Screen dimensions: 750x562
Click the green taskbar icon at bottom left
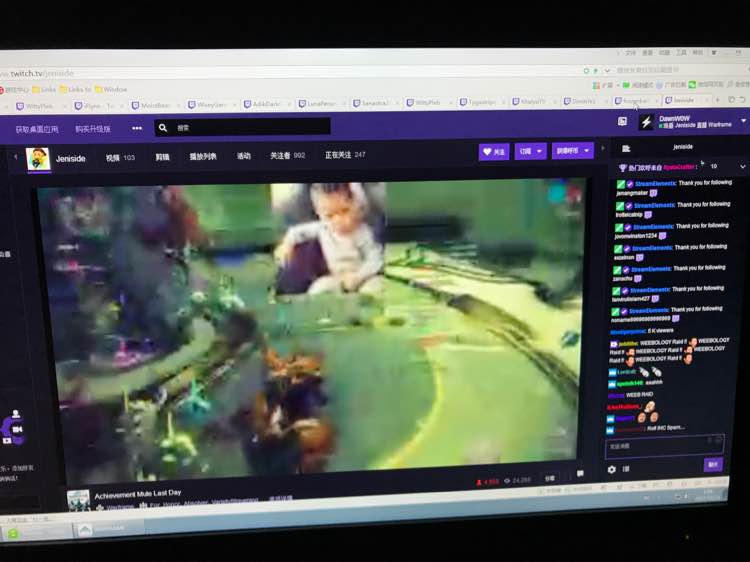coord(13,533)
